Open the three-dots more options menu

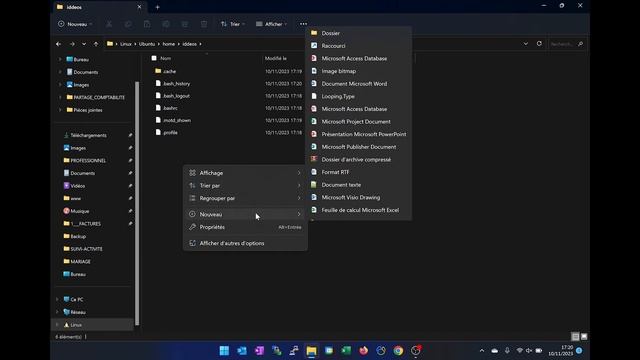coord(303,24)
